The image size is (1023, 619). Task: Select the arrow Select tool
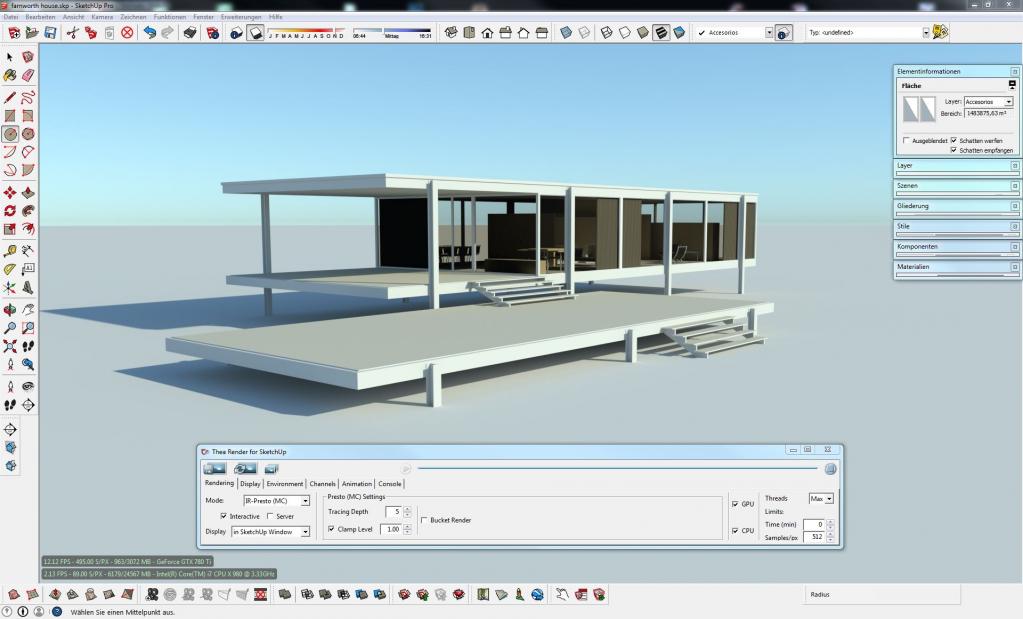[10, 57]
